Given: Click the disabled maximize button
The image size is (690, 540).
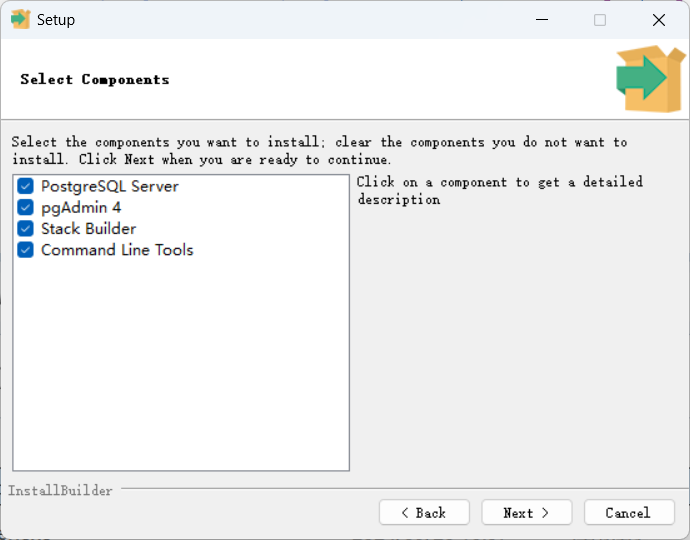Looking at the screenshot, I should 600,20.
